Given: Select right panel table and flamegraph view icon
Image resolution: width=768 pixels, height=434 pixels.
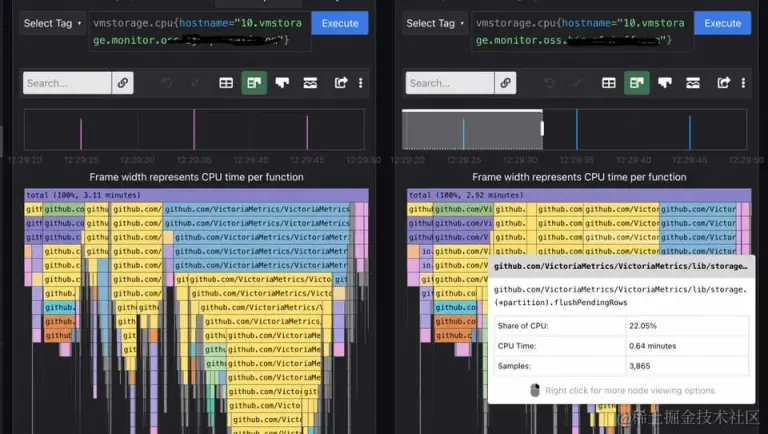Looking at the screenshot, I should click(636, 83).
